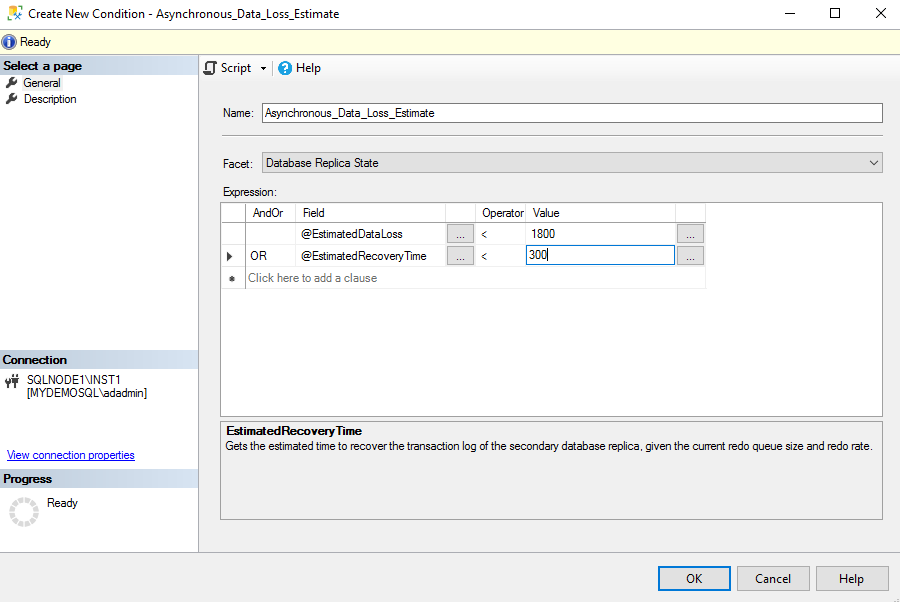Click the wrench icon beside General
900x602 pixels.
12,83
